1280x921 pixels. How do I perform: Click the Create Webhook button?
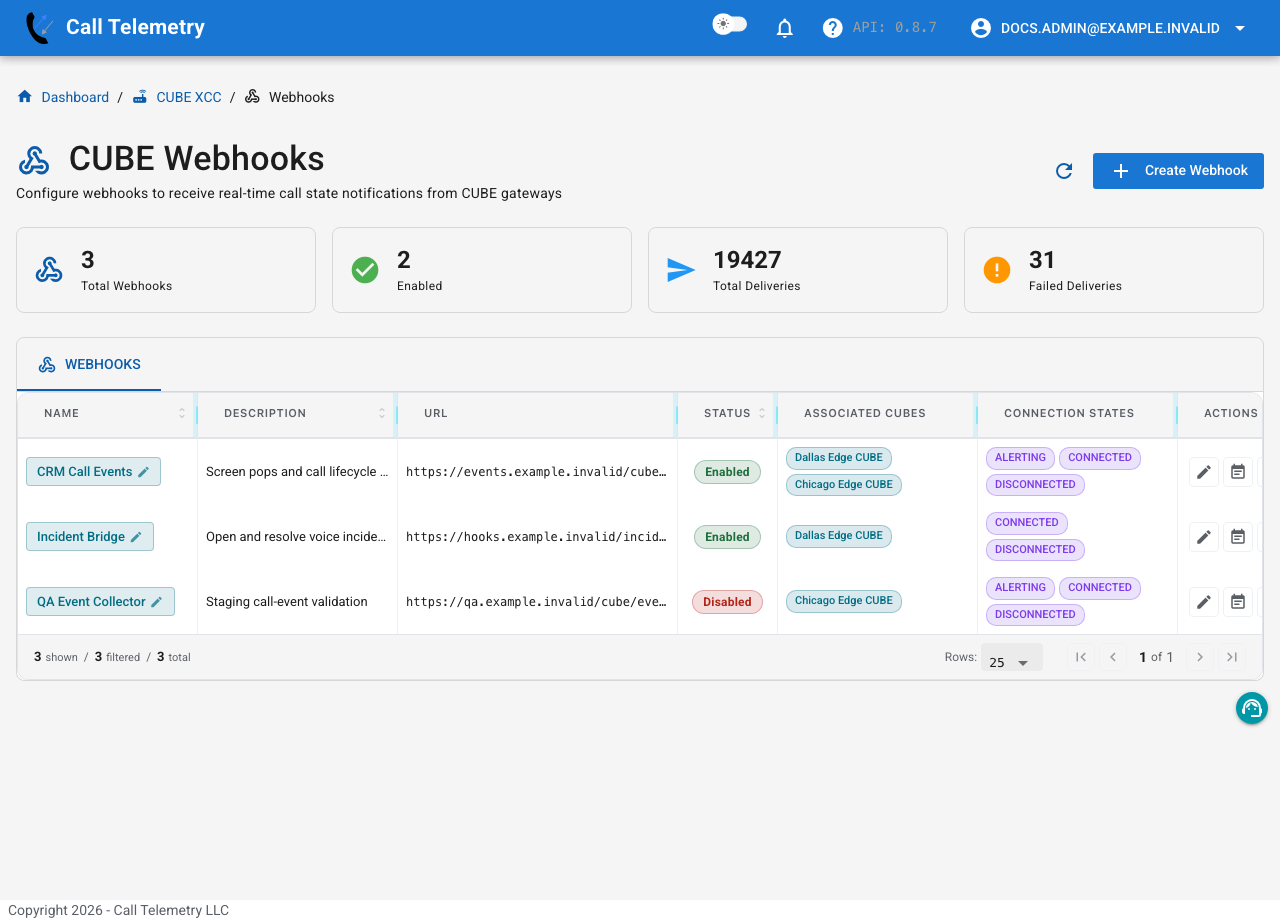tap(1178, 171)
